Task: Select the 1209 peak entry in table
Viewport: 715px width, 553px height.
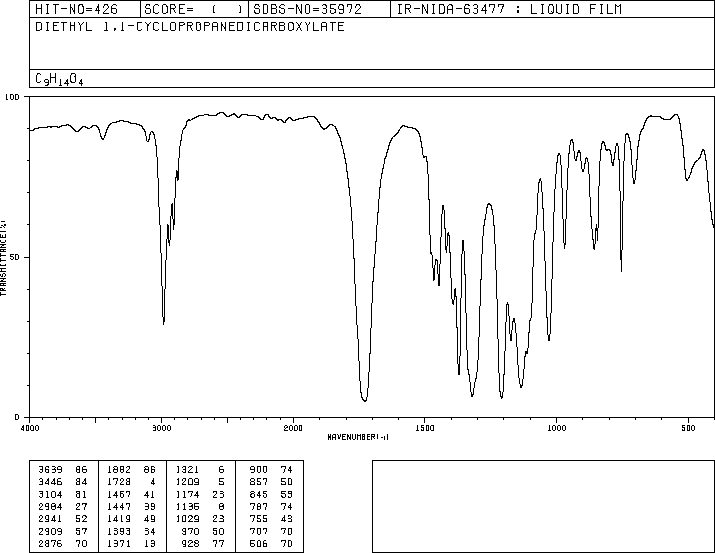Action: 200,482
